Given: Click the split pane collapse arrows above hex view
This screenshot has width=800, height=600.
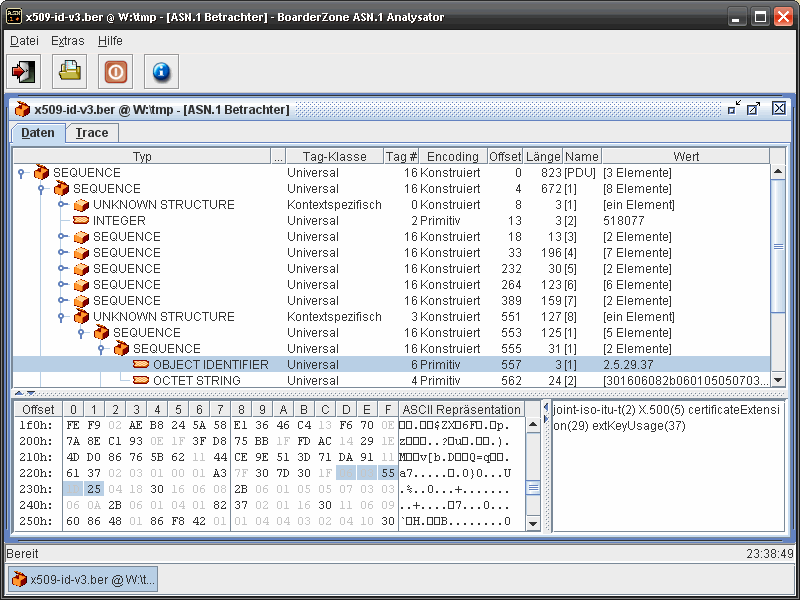Looking at the screenshot, I should [x=24, y=393].
